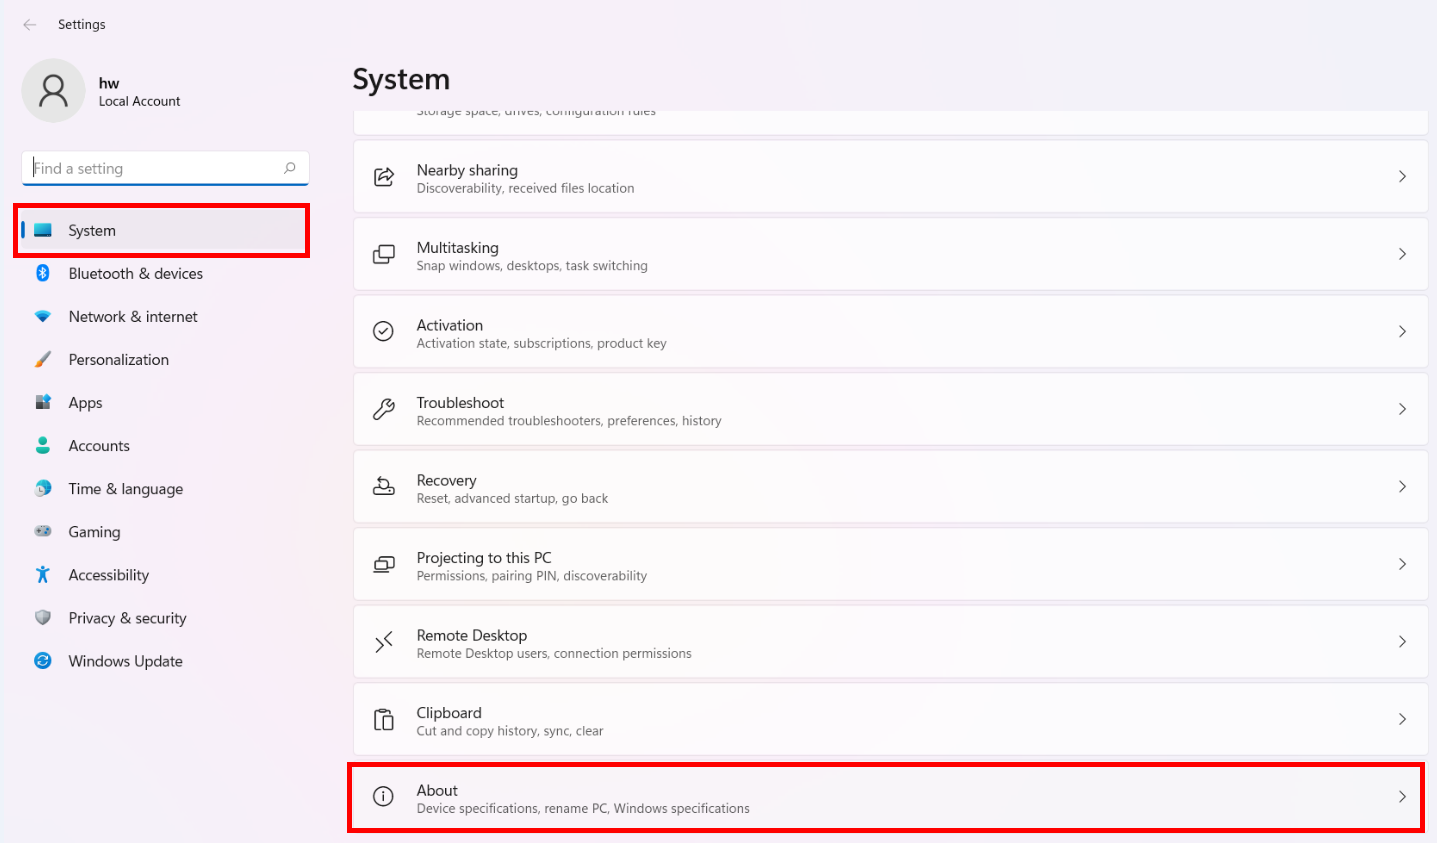Viewport: 1437px width, 843px height.
Task: Click the About title text
Action: coord(437,790)
